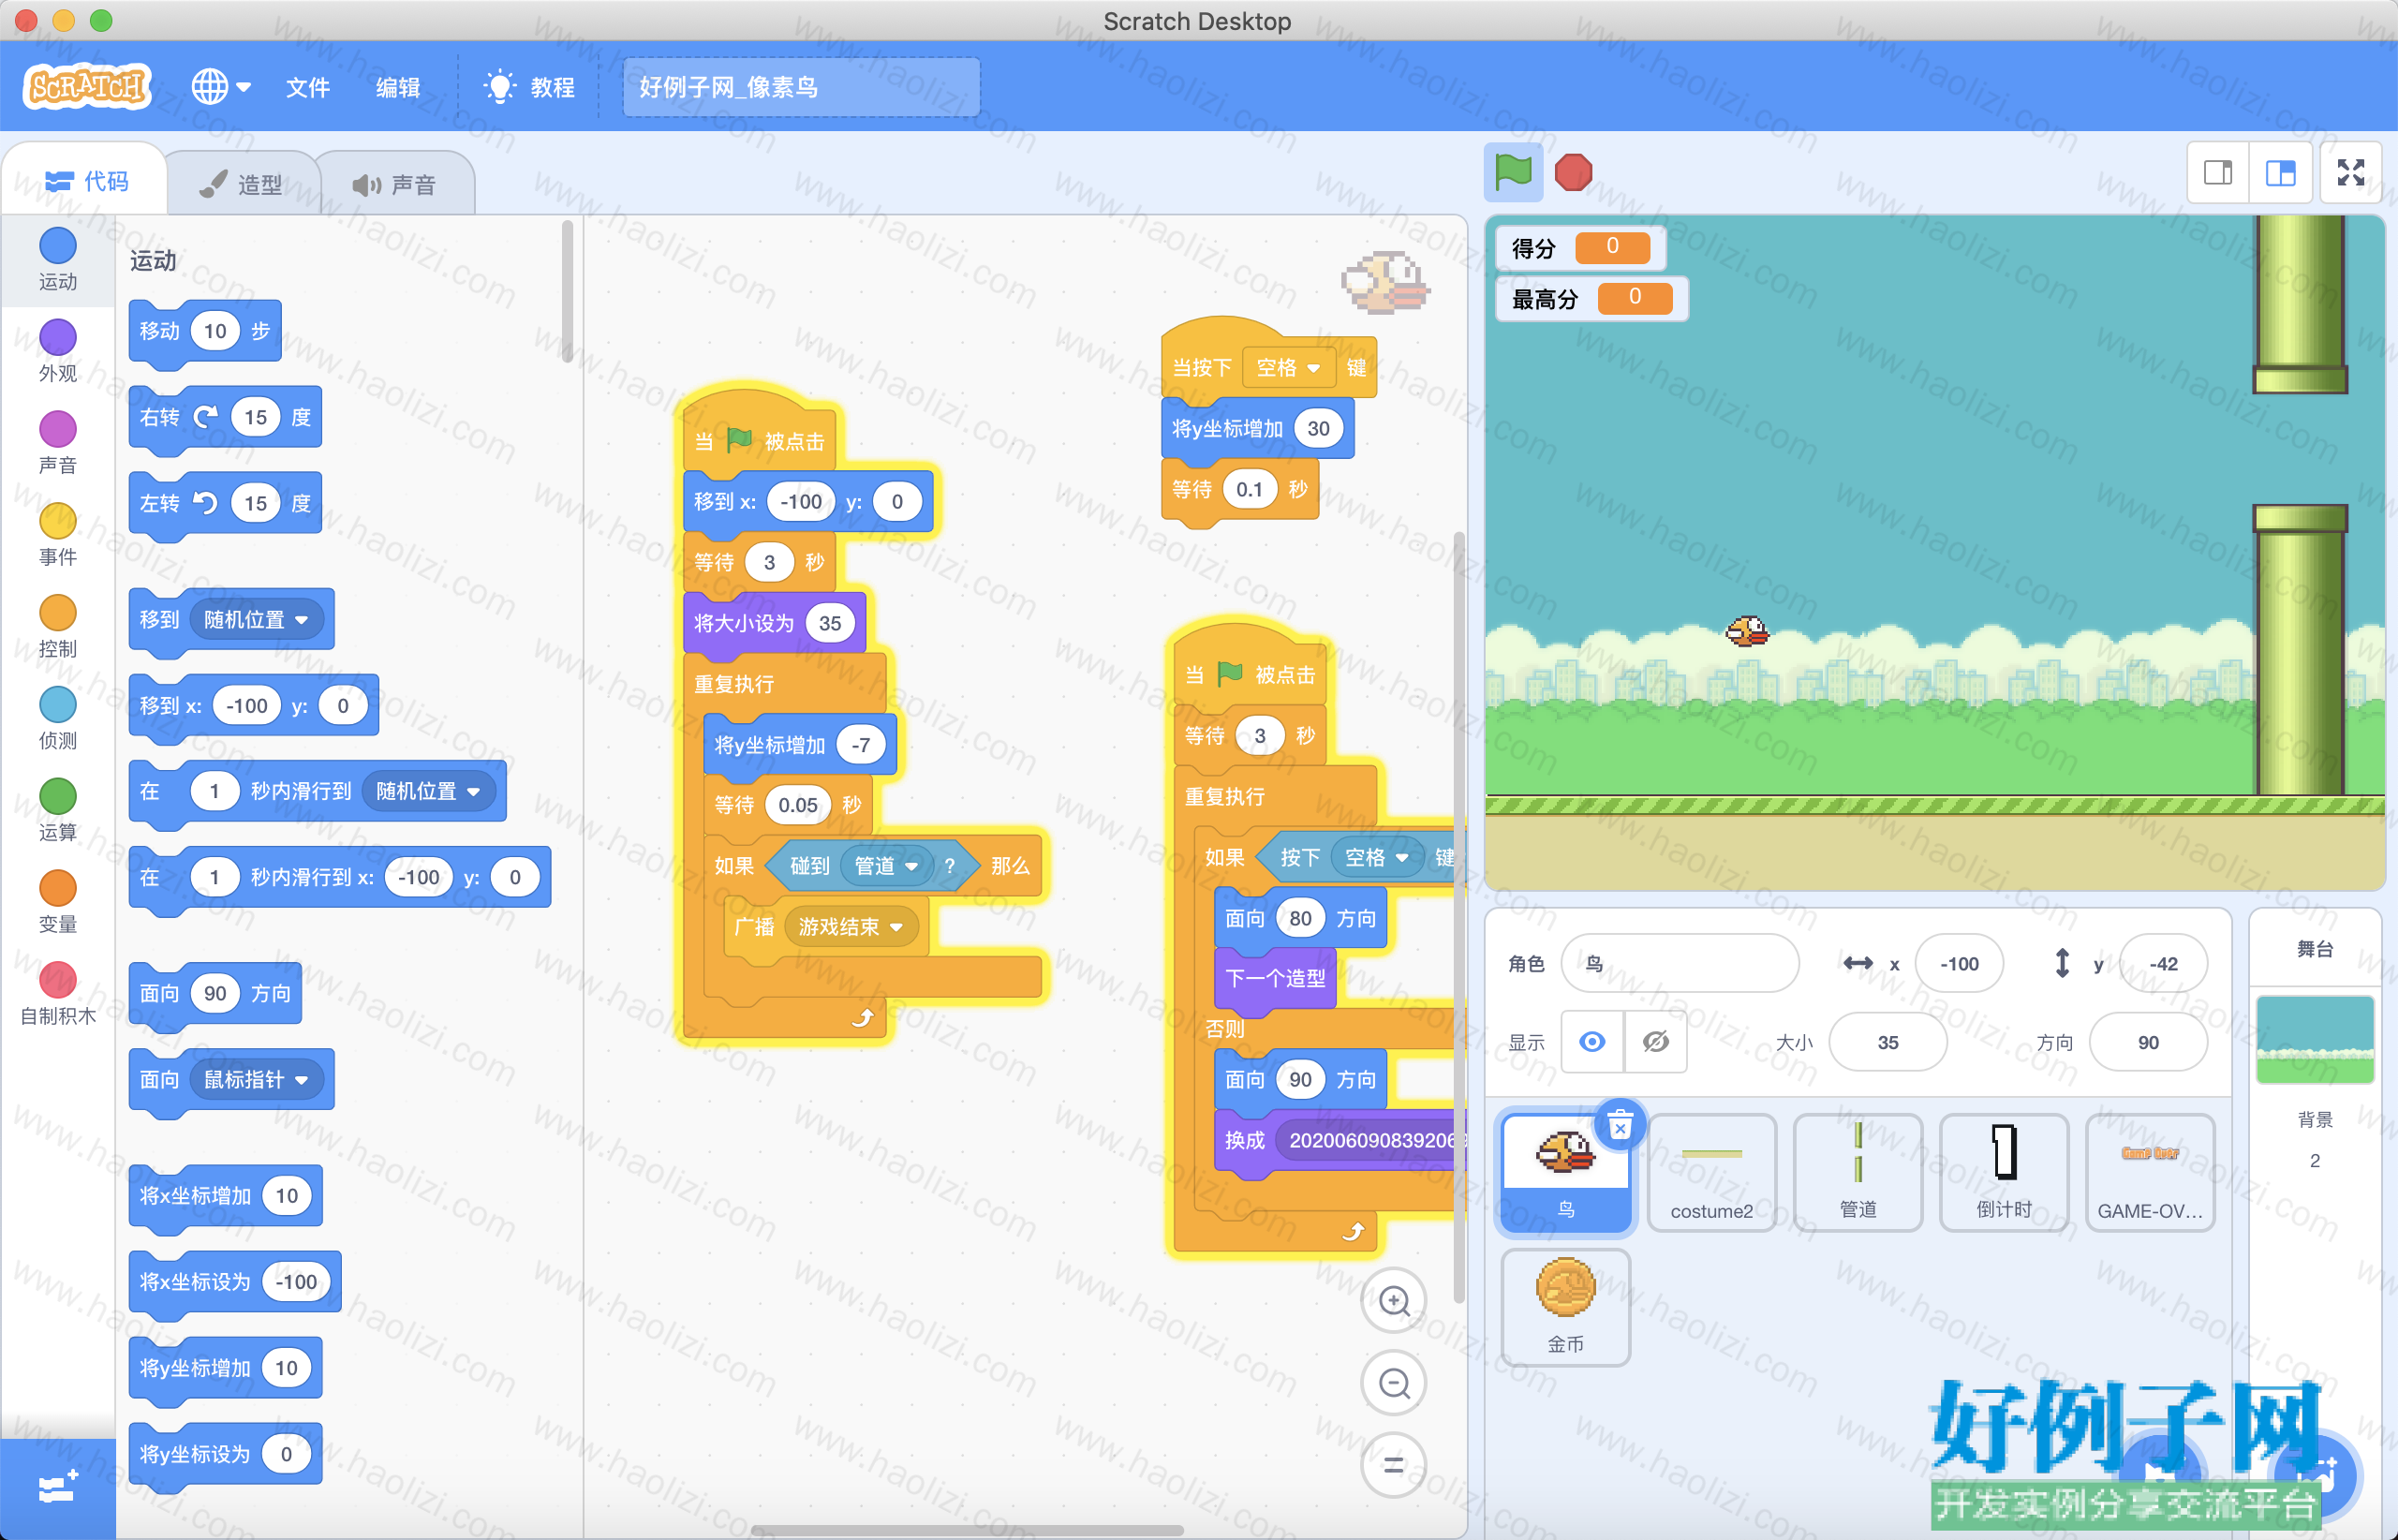Open the 编辑 menu

pos(397,87)
